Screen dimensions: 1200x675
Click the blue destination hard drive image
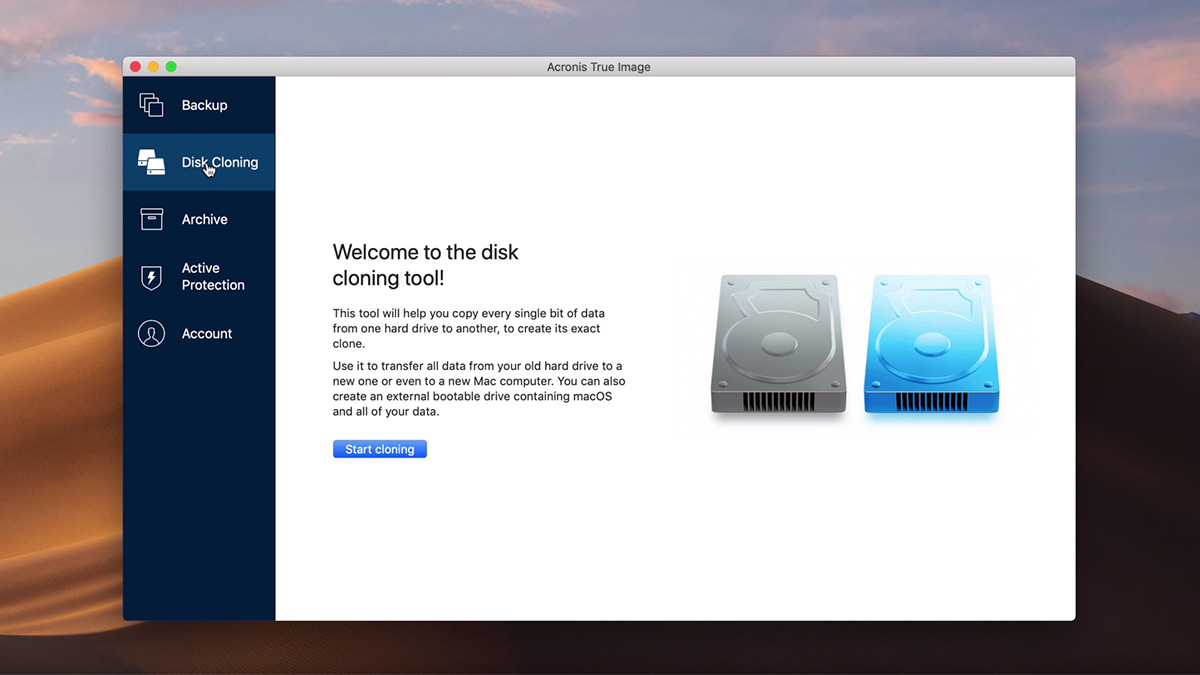pyautogui.click(x=931, y=345)
